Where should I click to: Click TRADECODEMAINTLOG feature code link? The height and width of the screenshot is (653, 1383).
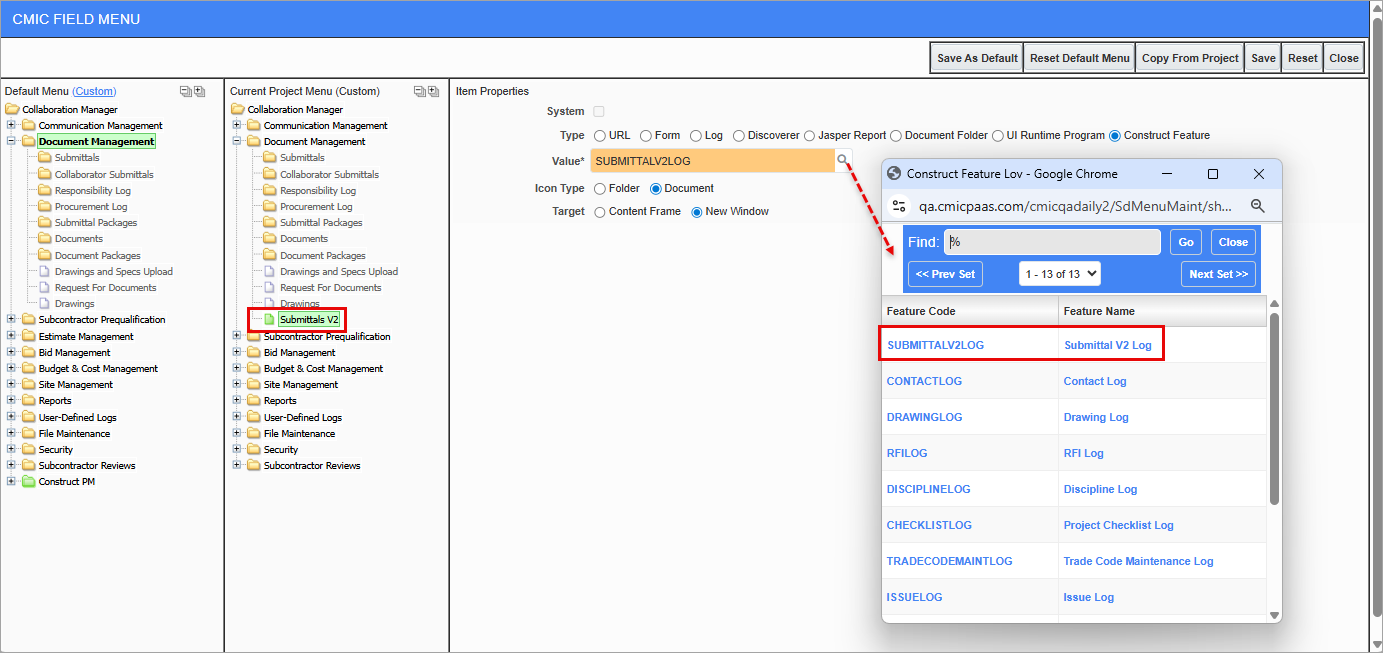[x=949, y=561]
